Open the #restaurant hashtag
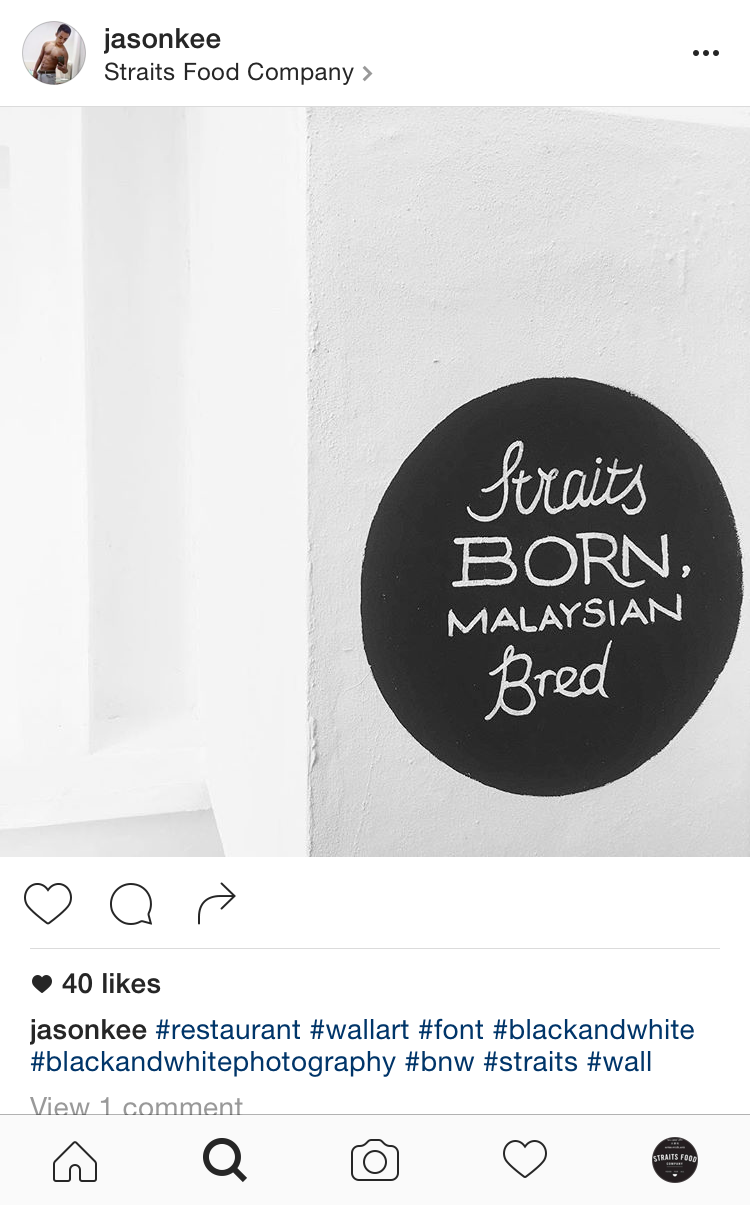The image size is (750, 1205). pyautogui.click(x=228, y=1030)
